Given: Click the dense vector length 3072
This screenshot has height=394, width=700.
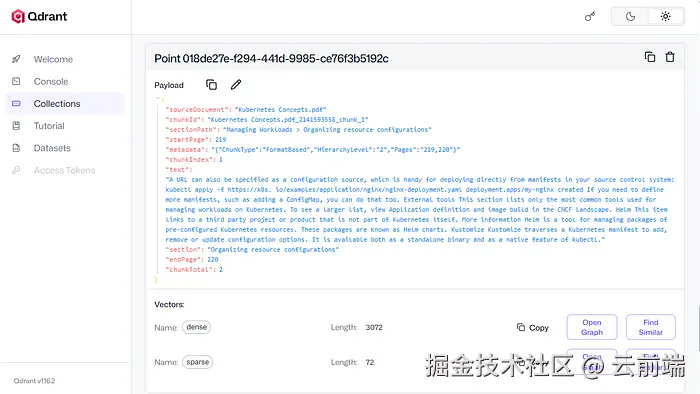Looking at the screenshot, I should pyautogui.click(x=374, y=327).
